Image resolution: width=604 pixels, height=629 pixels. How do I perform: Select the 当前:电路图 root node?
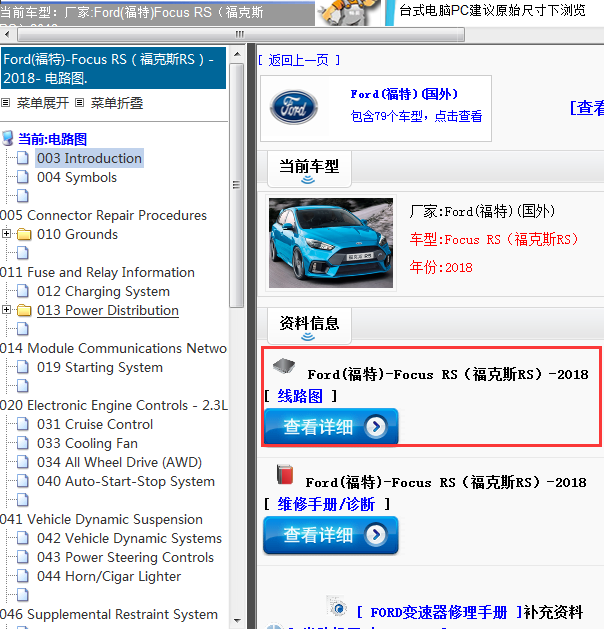click(x=53, y=139)
